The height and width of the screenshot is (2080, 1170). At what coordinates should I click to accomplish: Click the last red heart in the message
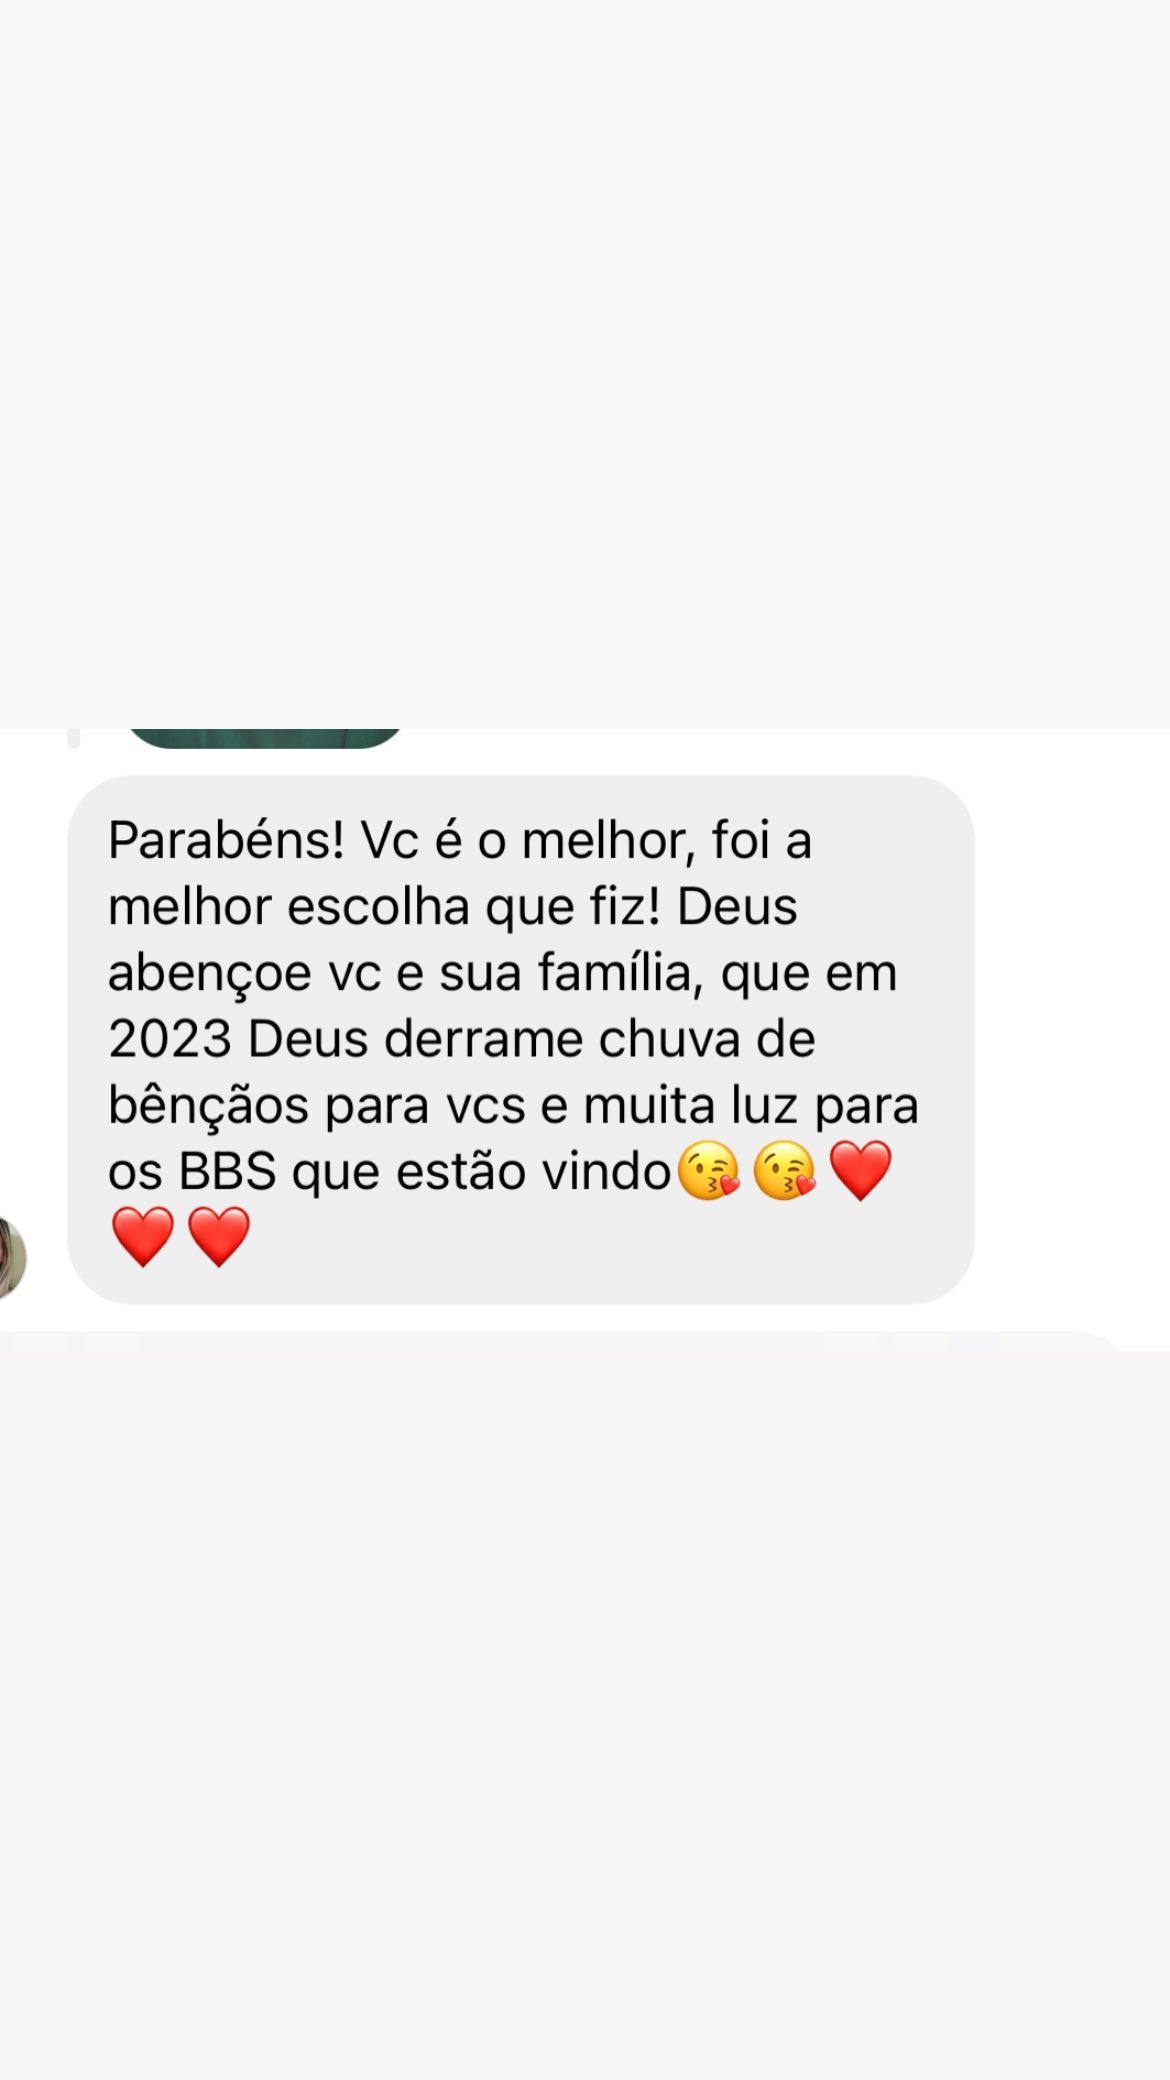[x=219, y=1237]
